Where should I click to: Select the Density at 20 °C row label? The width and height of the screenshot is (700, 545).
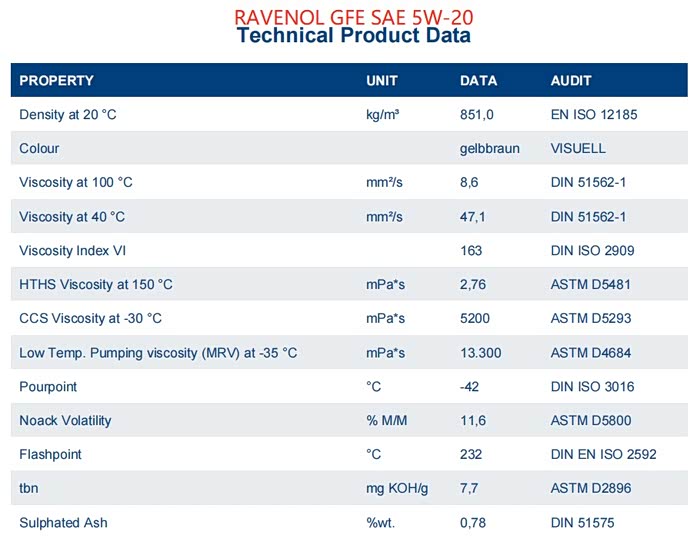tap(68, 115)
